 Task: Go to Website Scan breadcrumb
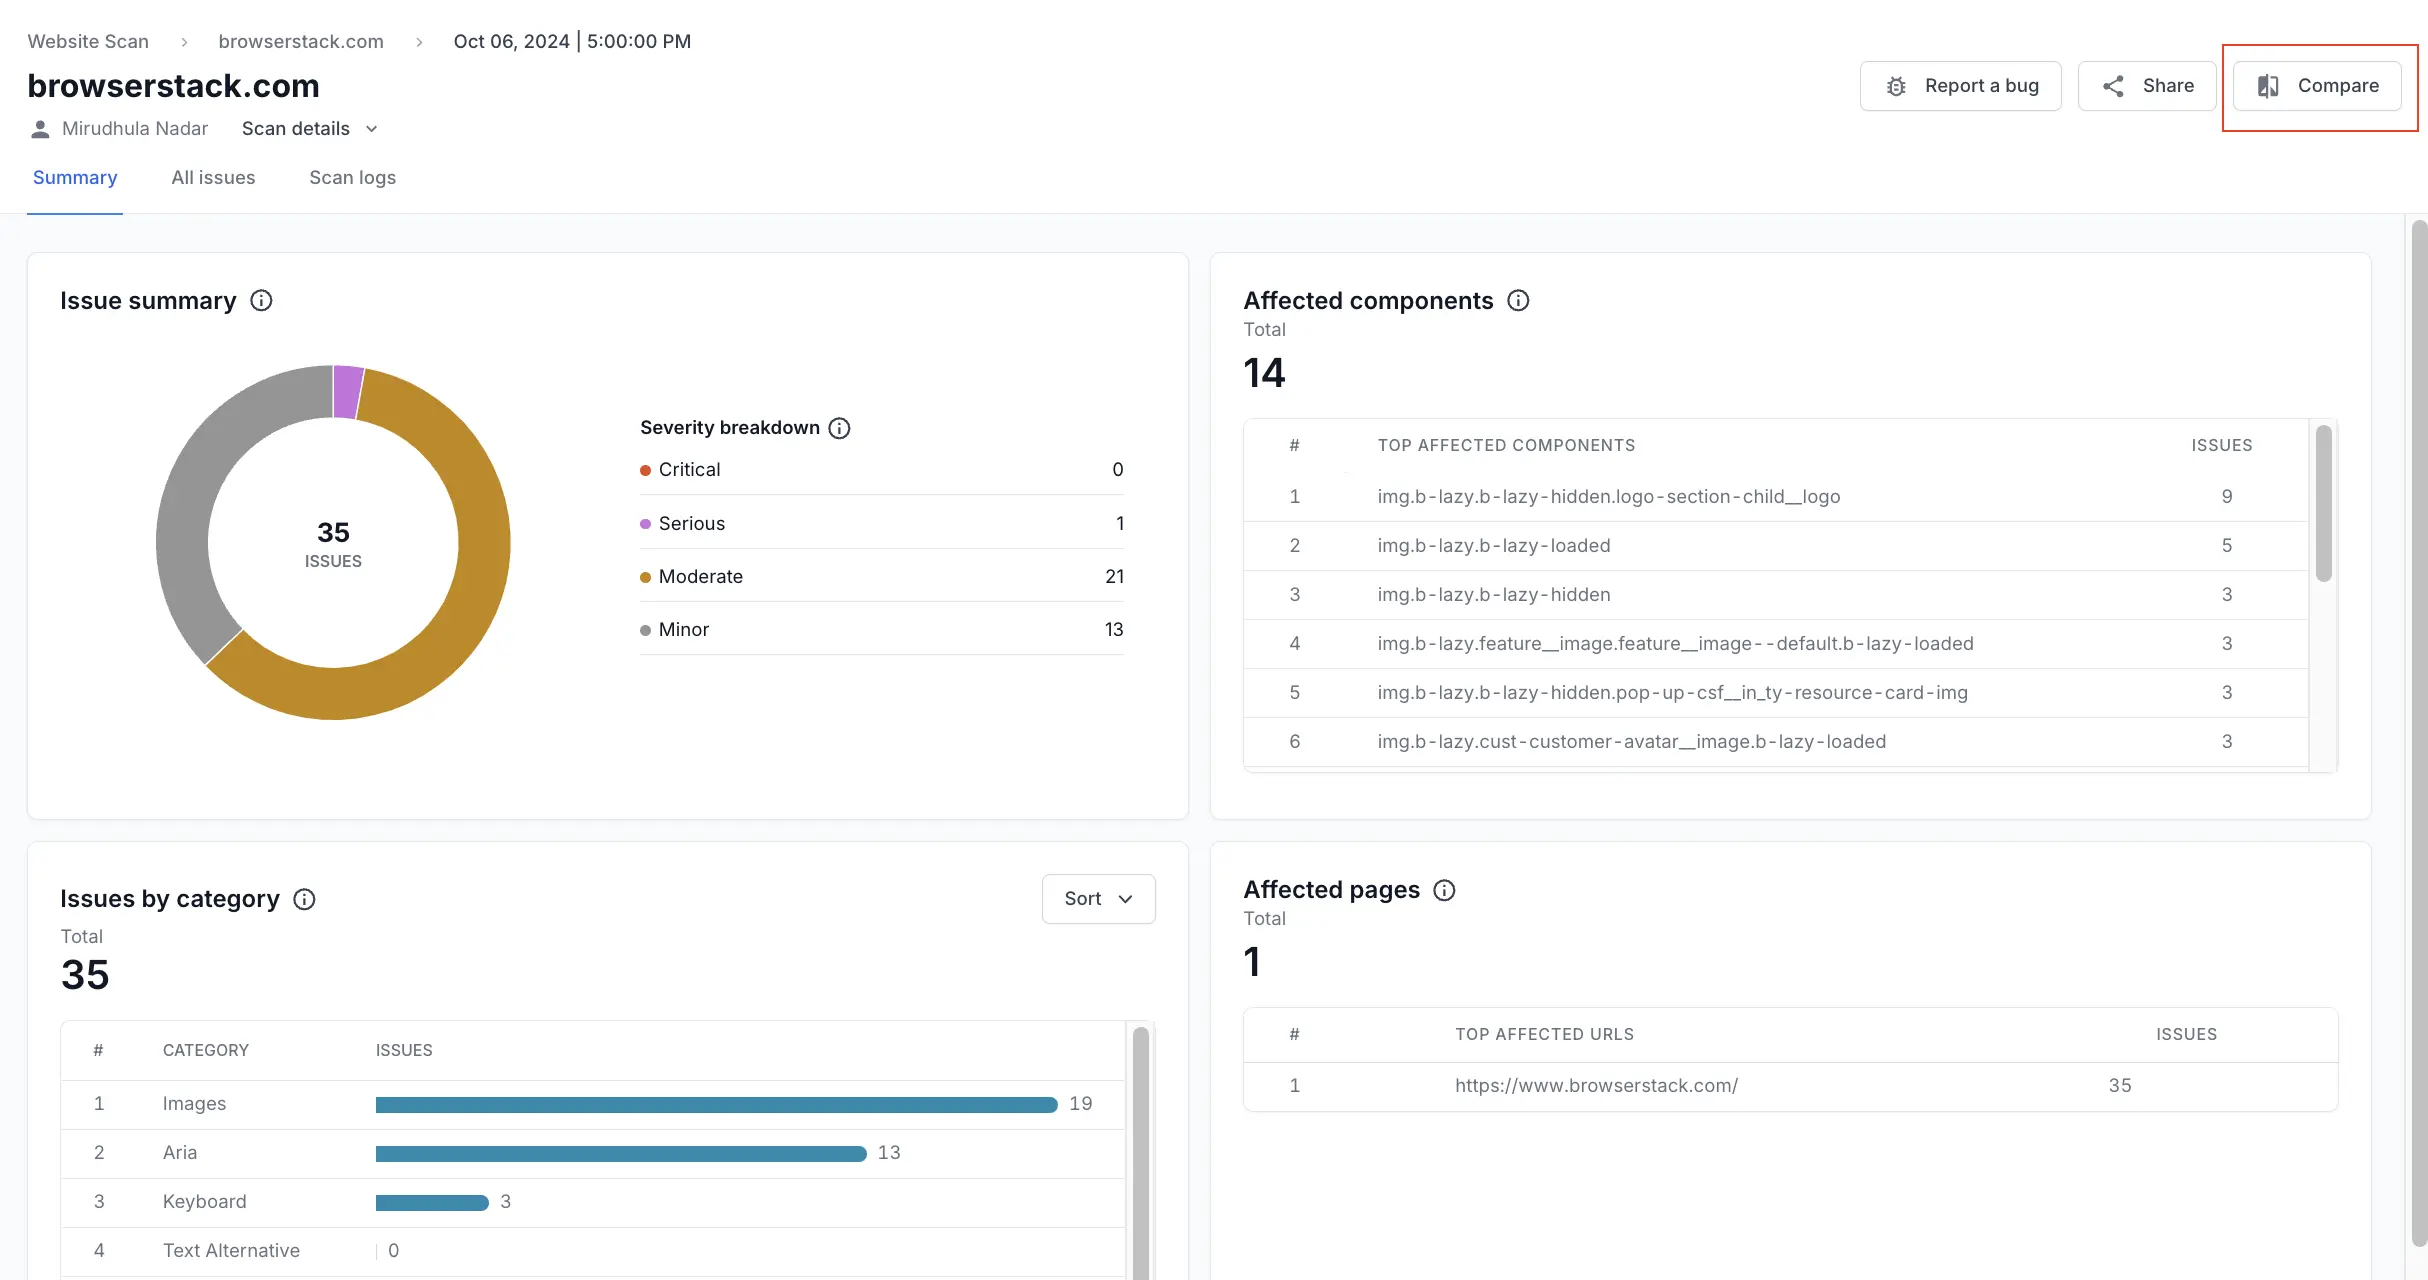88,42
